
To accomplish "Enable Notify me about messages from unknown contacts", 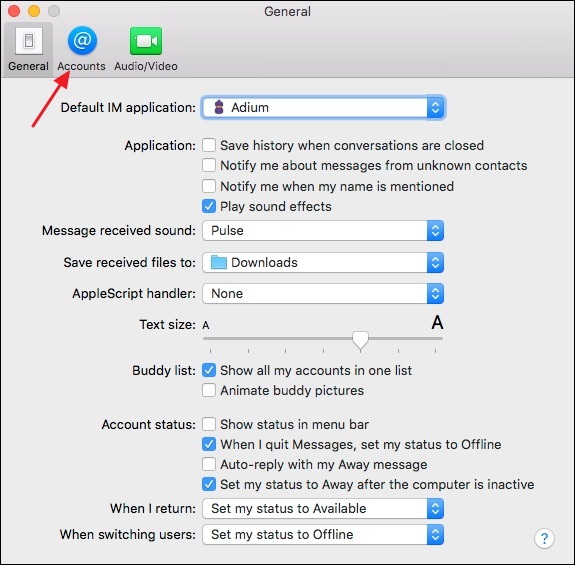I will tap(209, 165).
